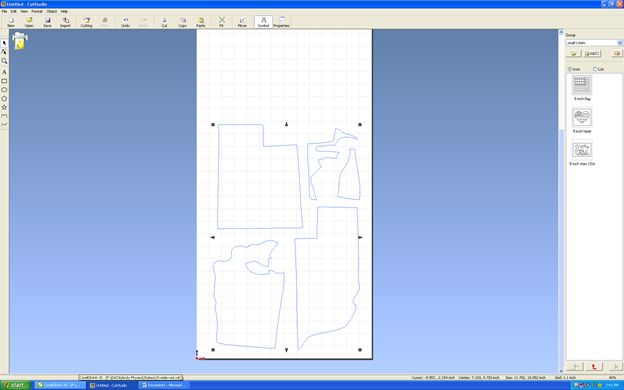624x390 pixels.
Task: Open the View menu
Action: point(24,12)
